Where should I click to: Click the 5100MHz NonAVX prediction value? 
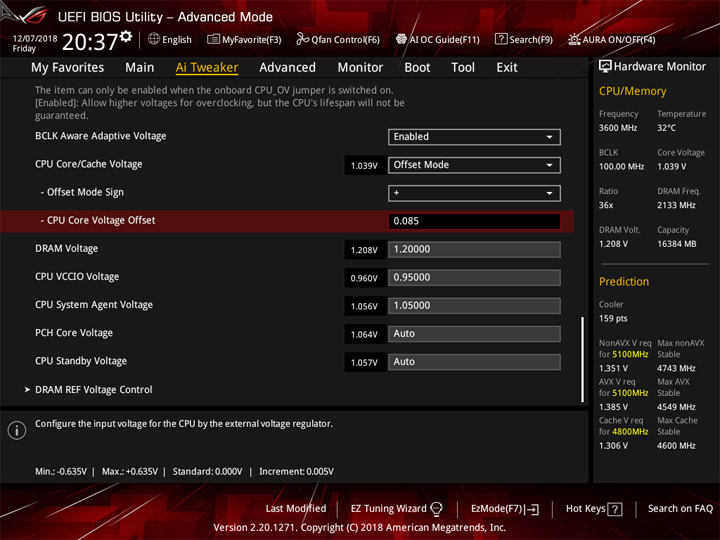tap(630, 354)
